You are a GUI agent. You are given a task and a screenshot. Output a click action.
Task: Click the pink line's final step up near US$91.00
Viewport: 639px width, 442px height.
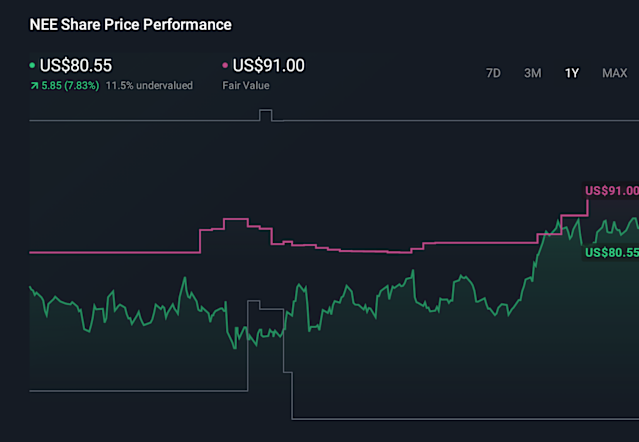pyautogui.click(x=586, y=206)
